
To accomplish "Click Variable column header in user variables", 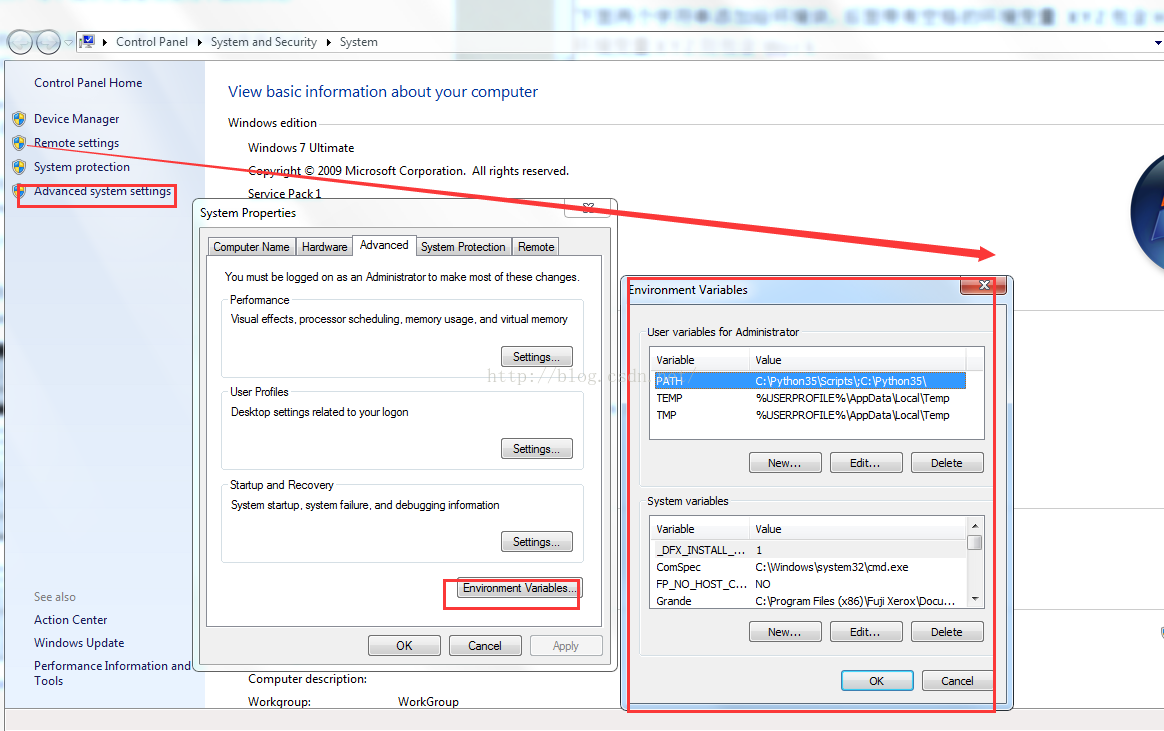I will pos(700,360).
